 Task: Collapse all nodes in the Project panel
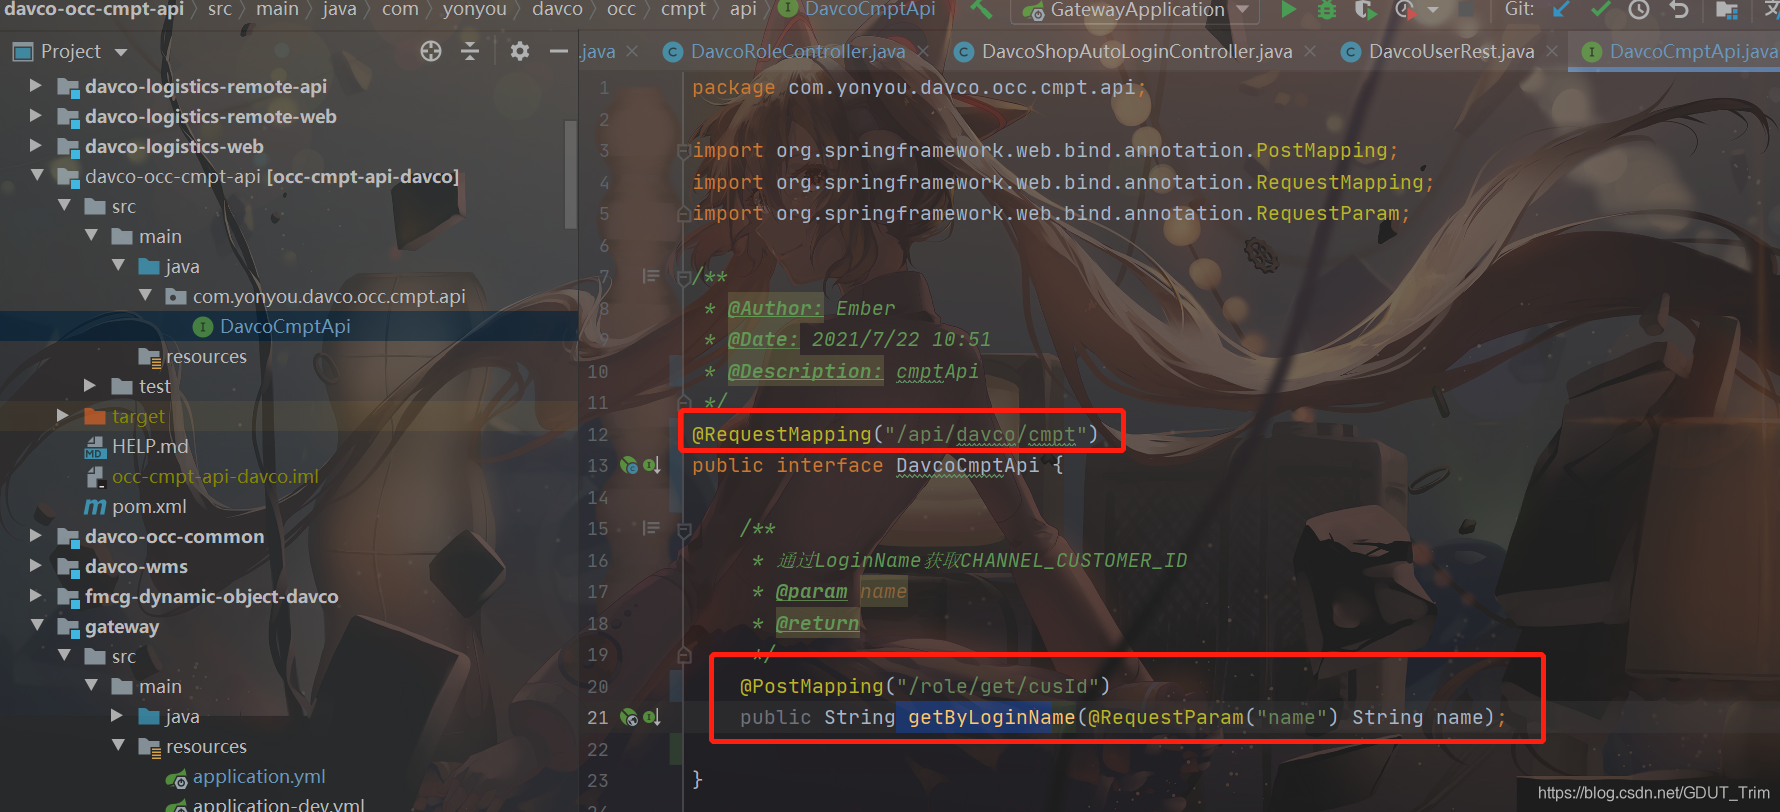(x=470, y=51)
